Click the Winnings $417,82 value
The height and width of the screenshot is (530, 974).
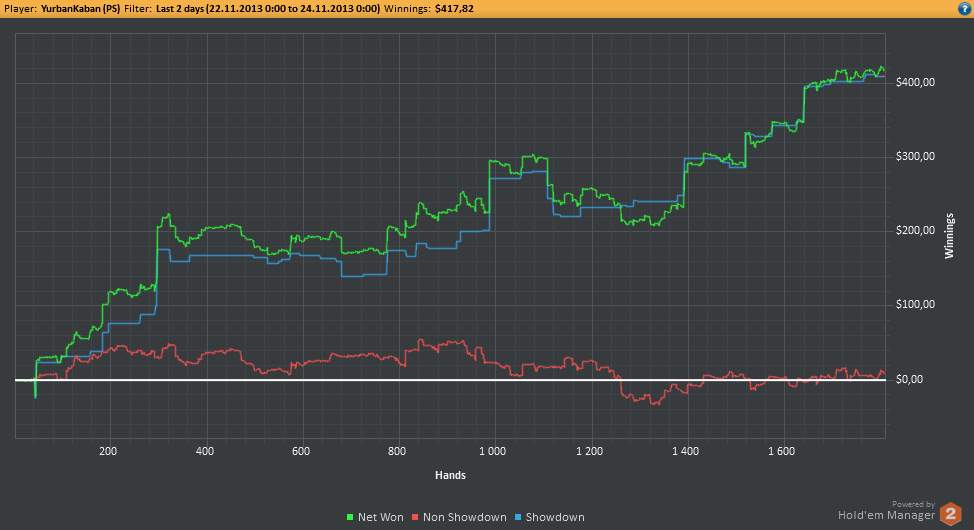pos(452,9)
